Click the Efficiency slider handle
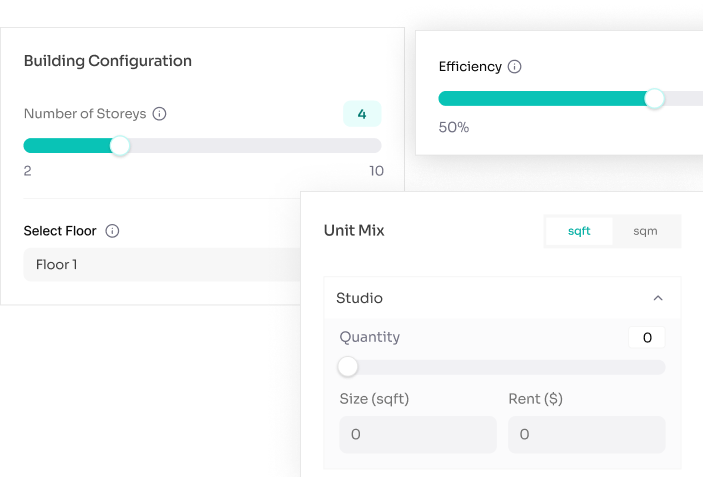 click(x=654, y=99)
